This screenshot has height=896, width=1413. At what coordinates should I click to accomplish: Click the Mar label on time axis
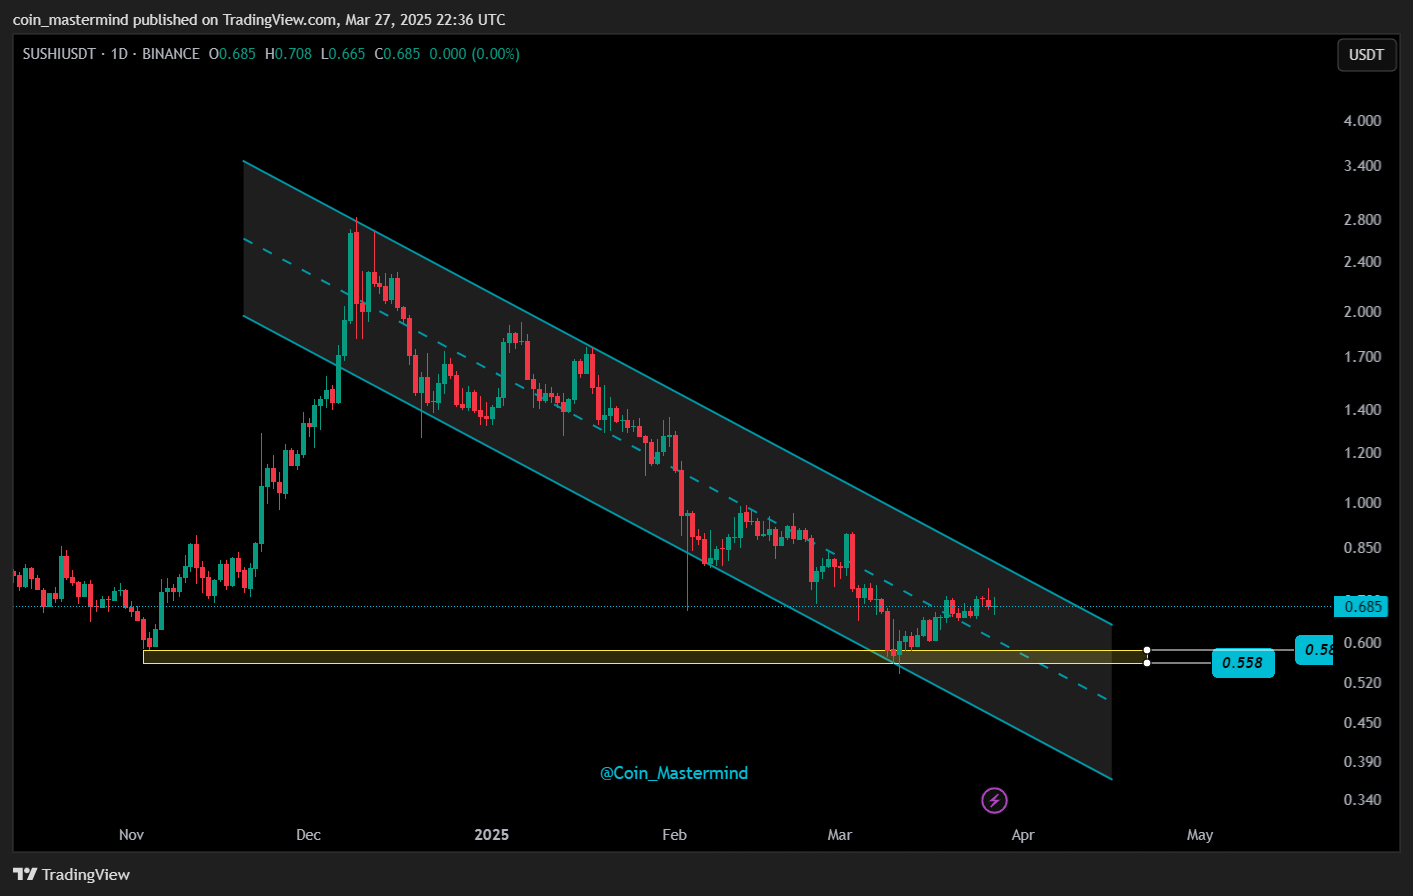coord(840,835)
